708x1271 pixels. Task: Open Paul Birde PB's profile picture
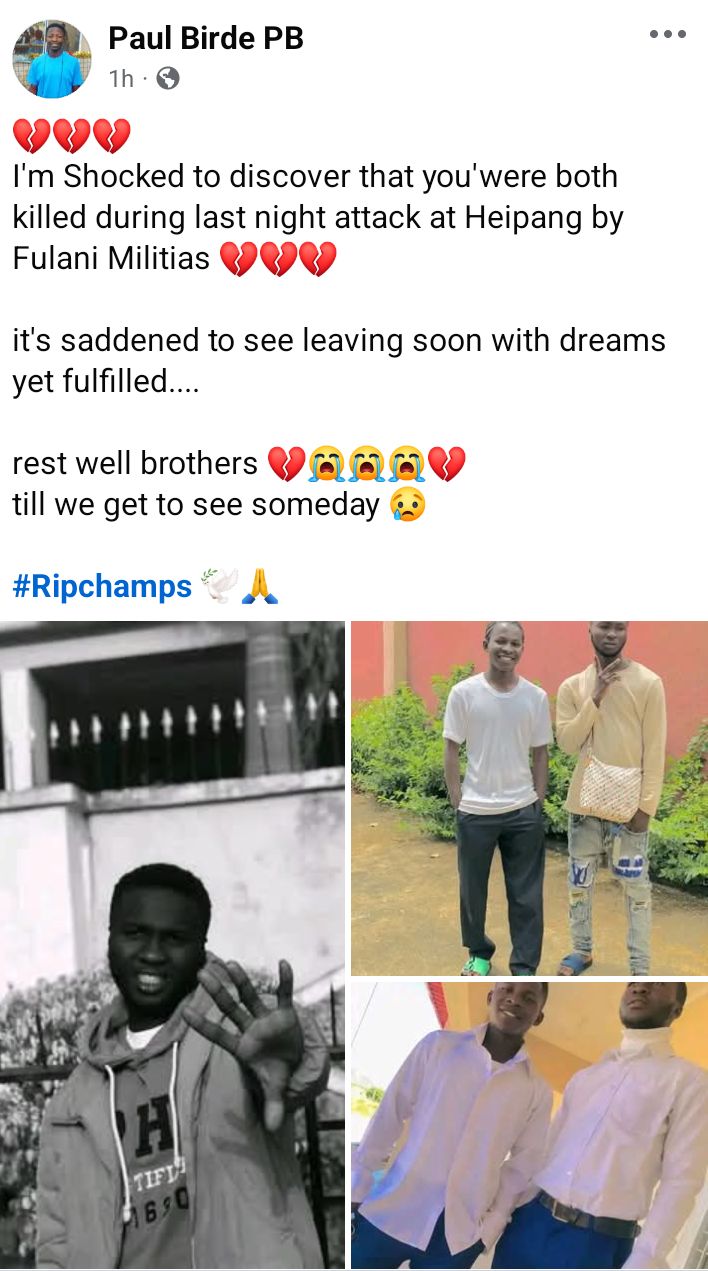[52, 59]
